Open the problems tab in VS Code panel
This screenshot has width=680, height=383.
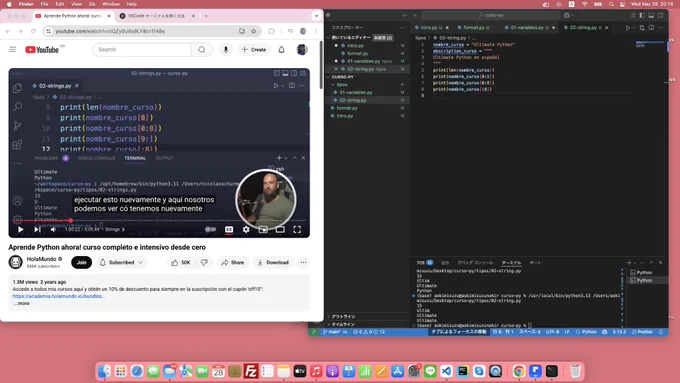click(x=425, y=262)
